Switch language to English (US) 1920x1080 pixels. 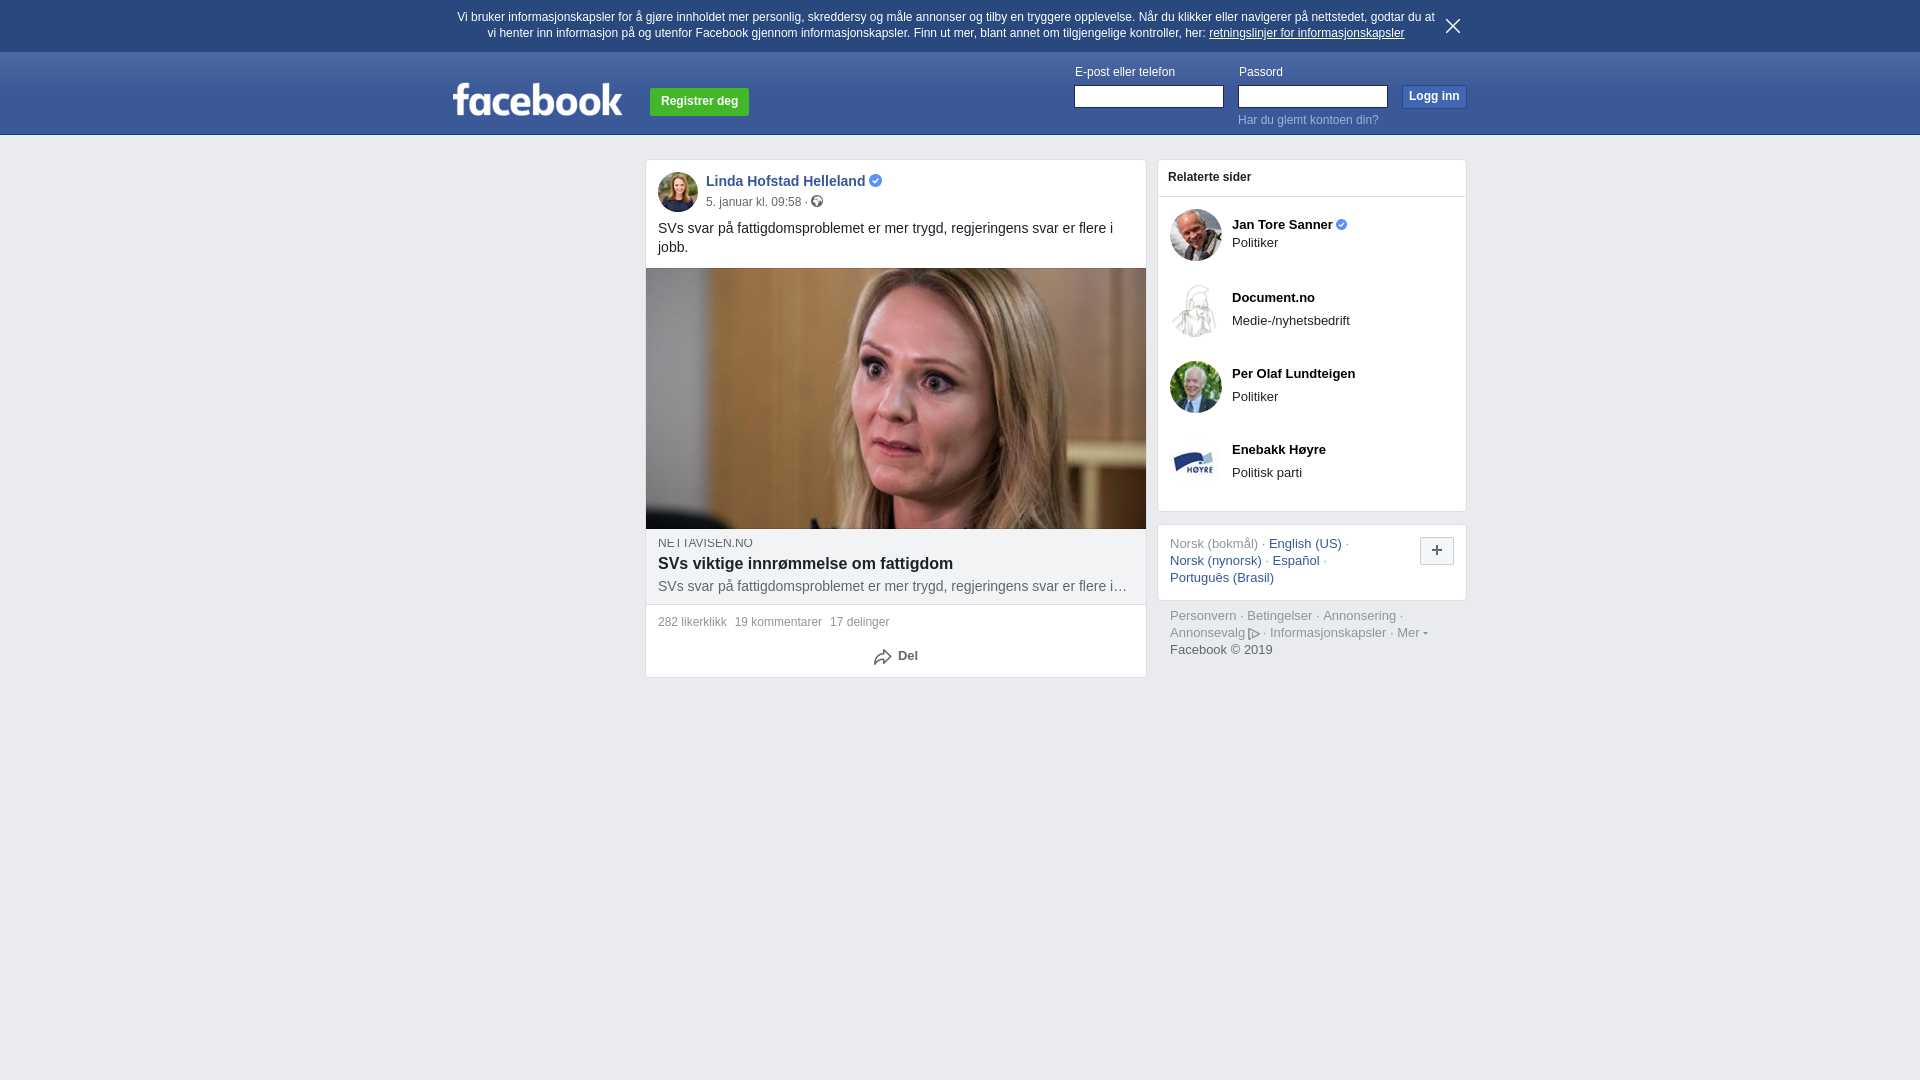pos(1305,544)
